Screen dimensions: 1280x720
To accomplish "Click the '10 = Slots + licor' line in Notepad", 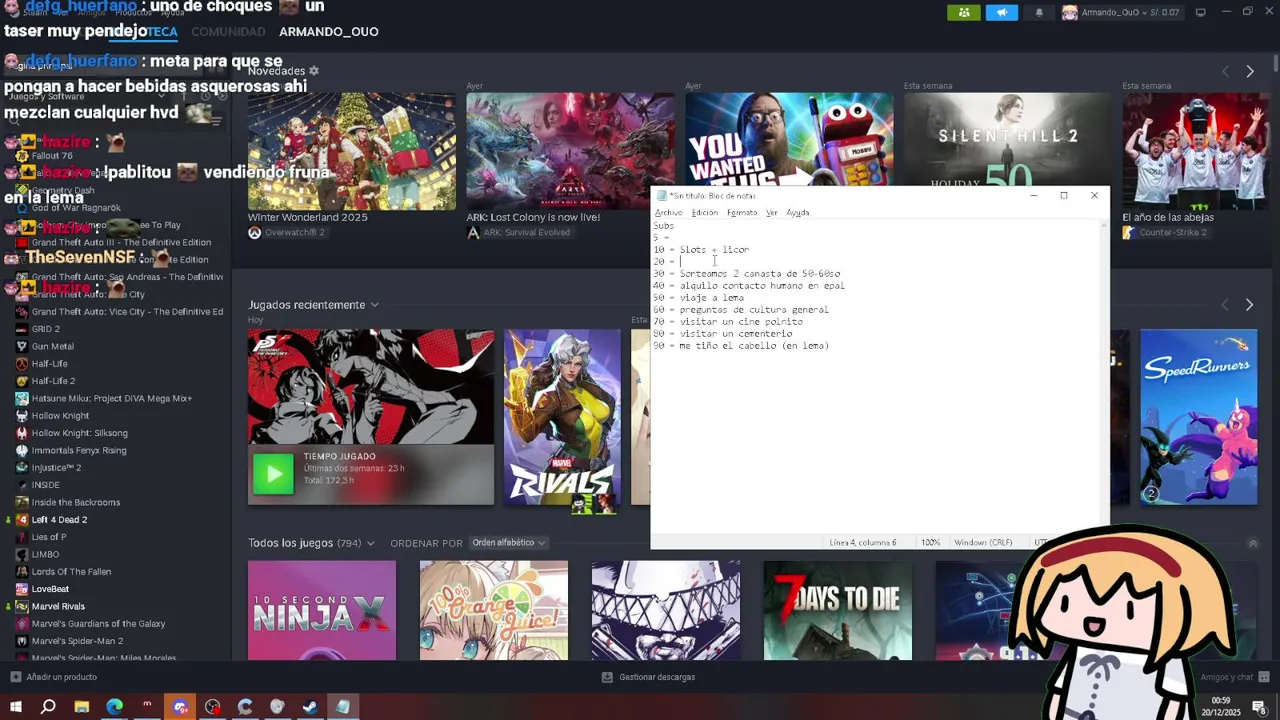I will [x=701, y=250].
